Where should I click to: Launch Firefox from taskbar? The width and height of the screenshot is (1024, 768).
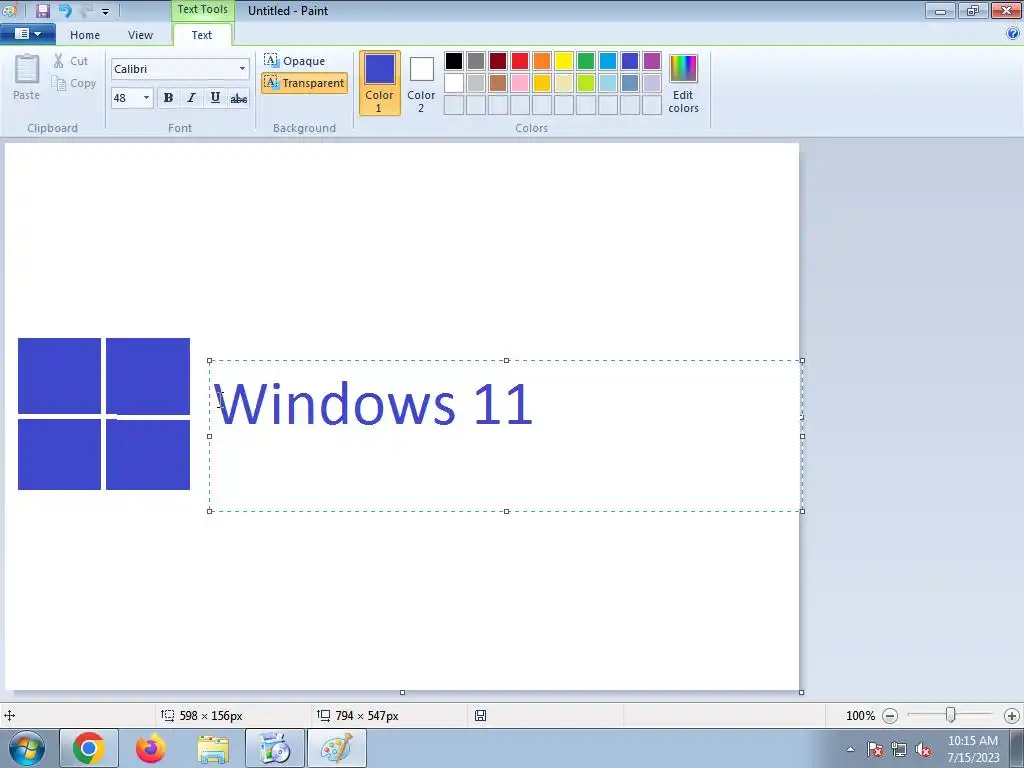click(151, 748)
